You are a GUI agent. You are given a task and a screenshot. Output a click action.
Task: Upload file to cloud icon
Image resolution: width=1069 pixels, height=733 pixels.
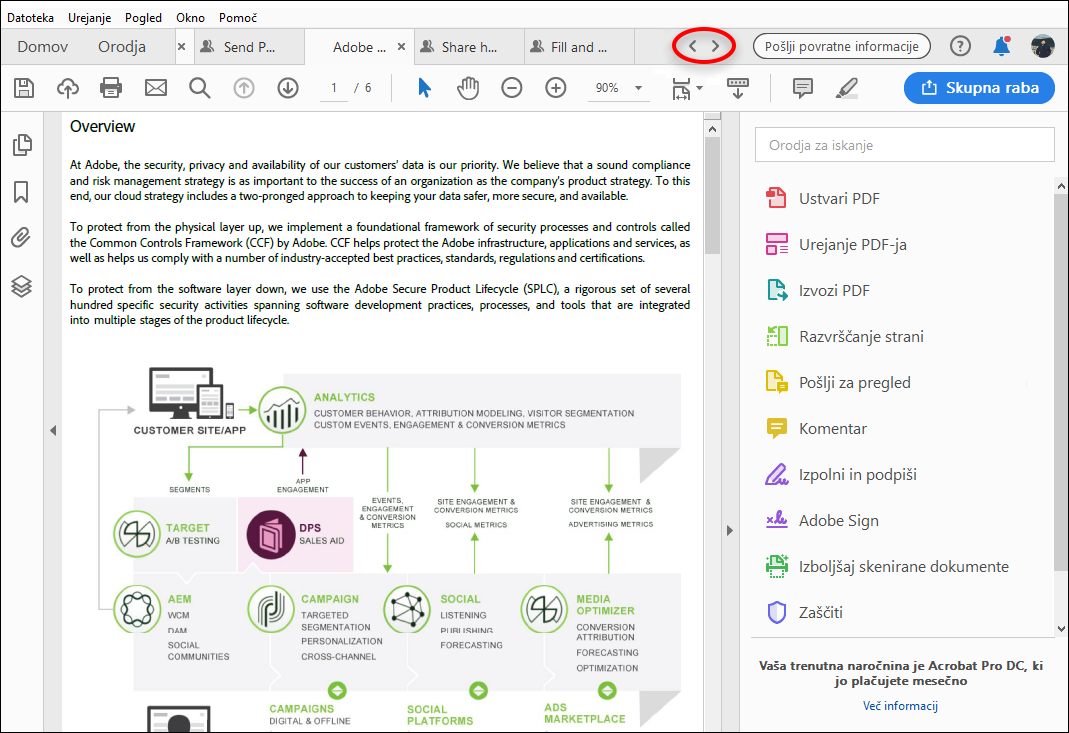point(67,88)
